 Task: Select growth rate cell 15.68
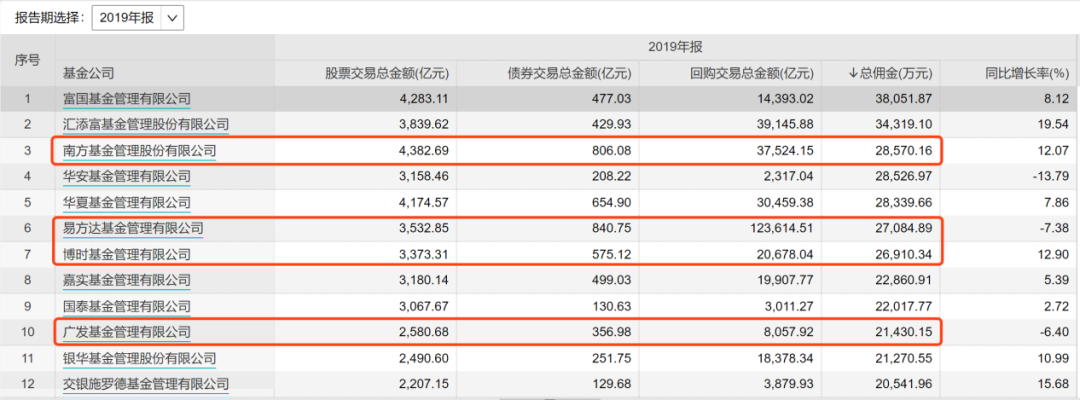1052,384
